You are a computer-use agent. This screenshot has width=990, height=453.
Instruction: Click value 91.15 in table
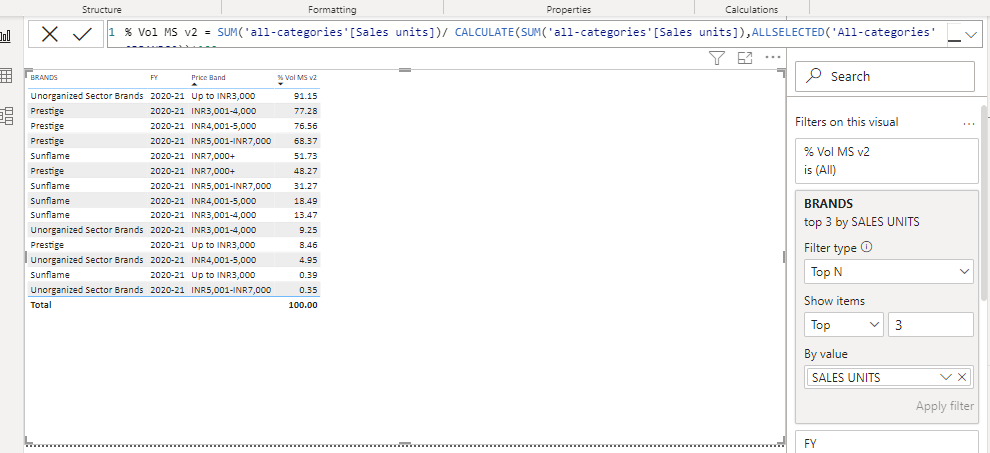(306, 96)
